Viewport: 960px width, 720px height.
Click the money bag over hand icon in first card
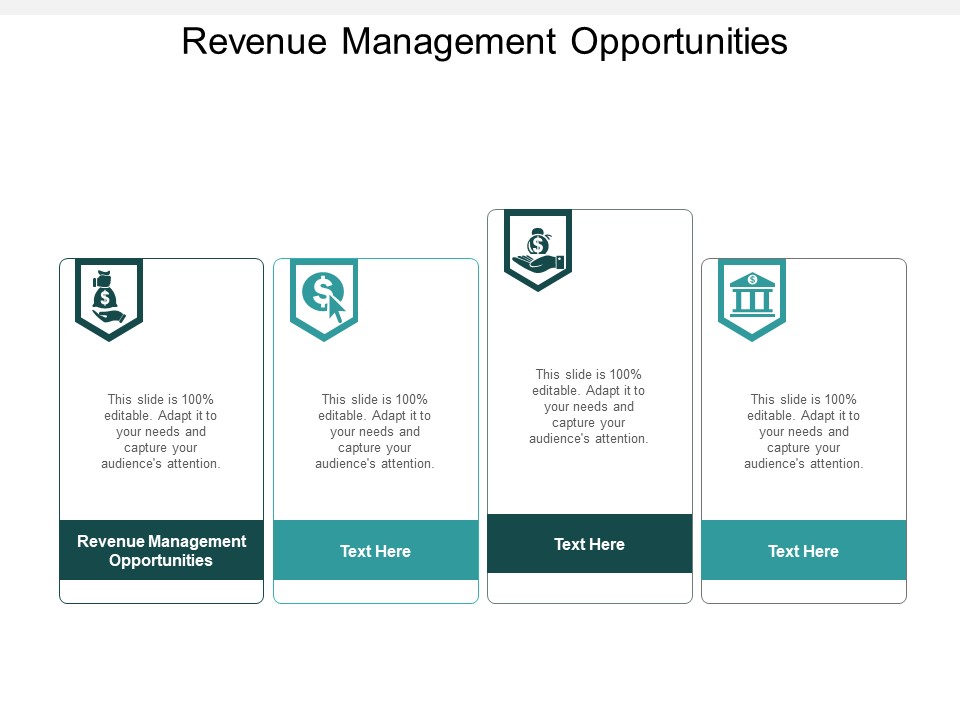(108, 297)
